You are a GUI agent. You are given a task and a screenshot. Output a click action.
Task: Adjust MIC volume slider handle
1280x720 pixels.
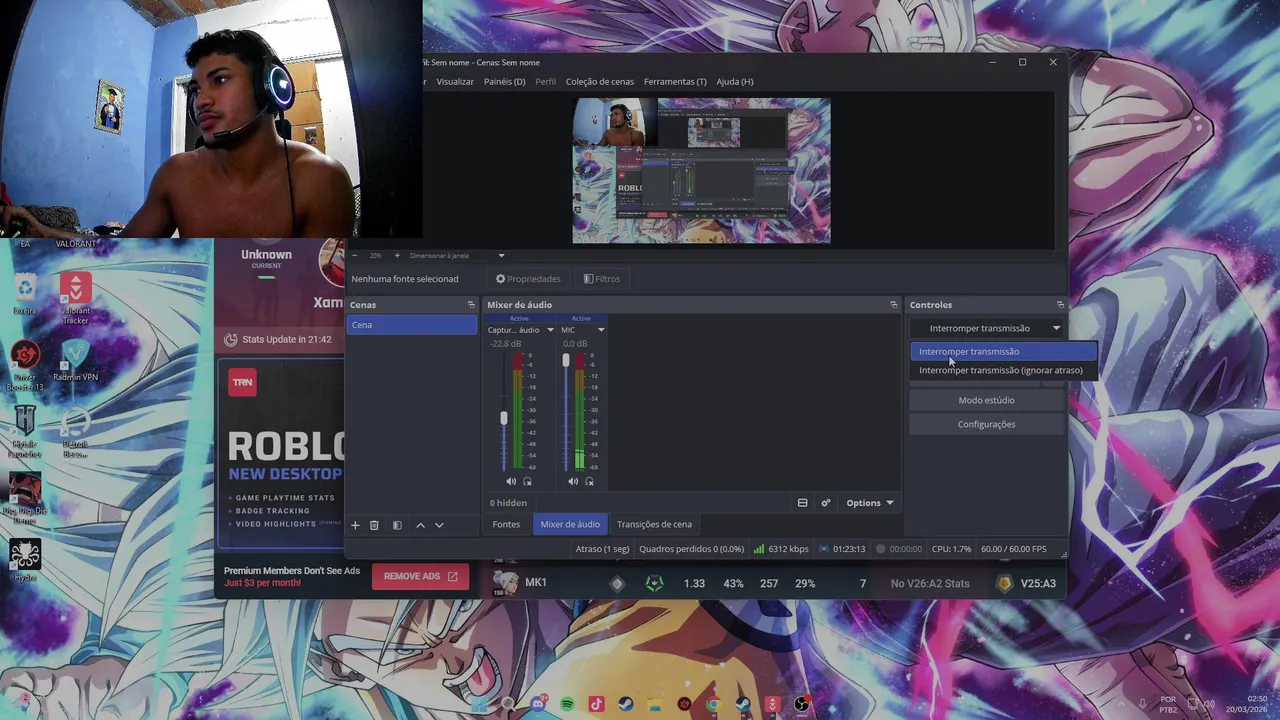tap(566, 360)
